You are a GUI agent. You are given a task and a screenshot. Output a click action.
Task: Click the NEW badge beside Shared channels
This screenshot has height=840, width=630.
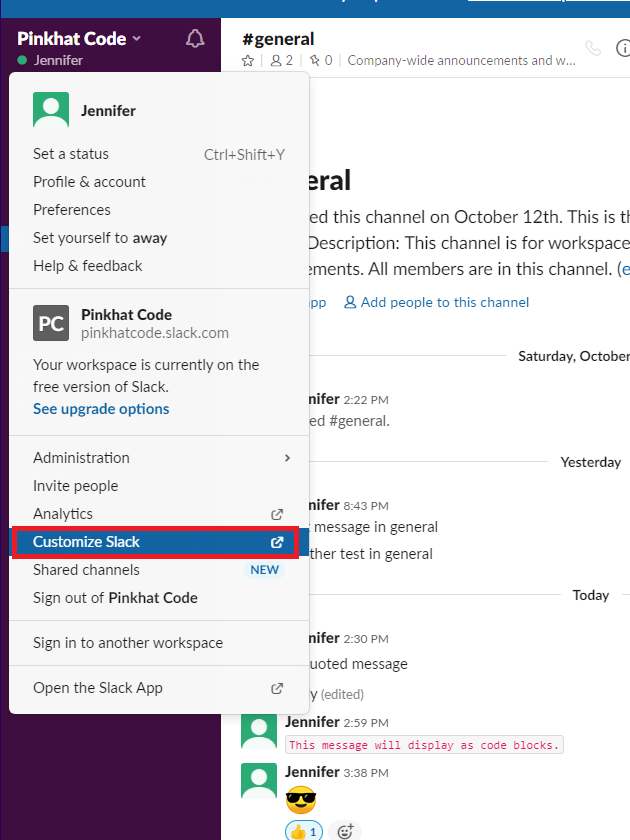point(265,570)
